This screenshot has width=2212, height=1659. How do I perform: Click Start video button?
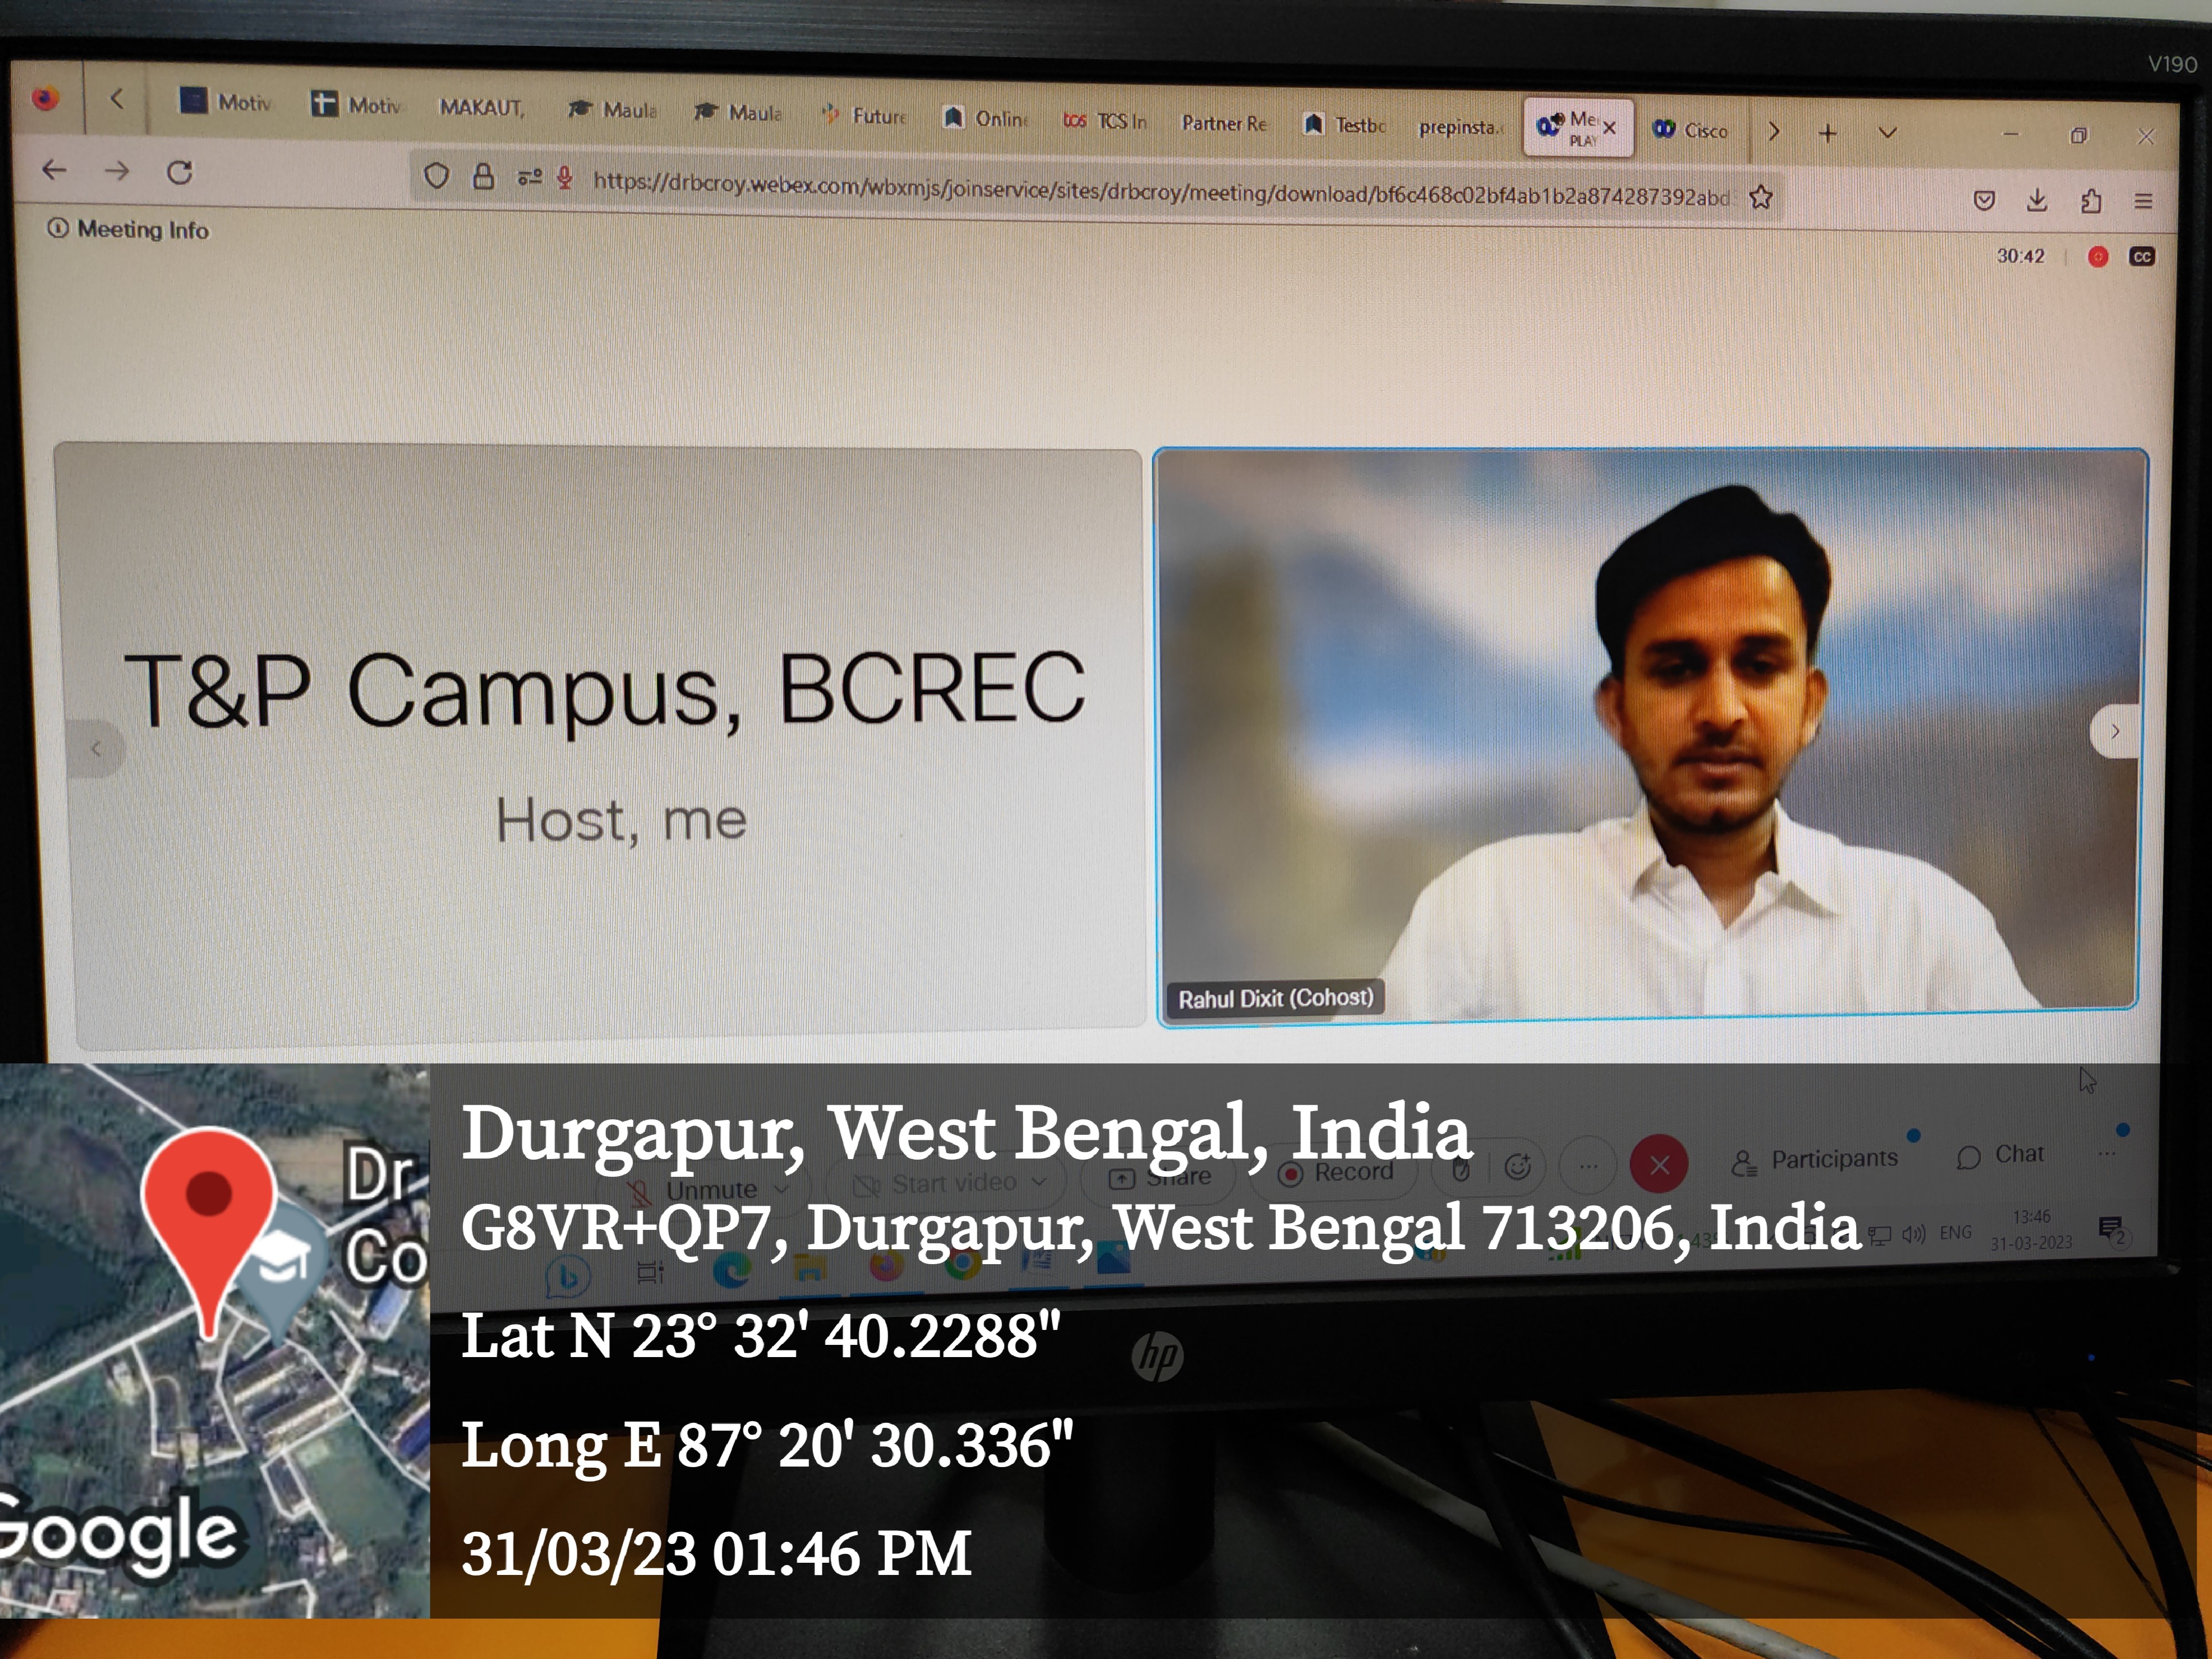[x=936, y=1184]
